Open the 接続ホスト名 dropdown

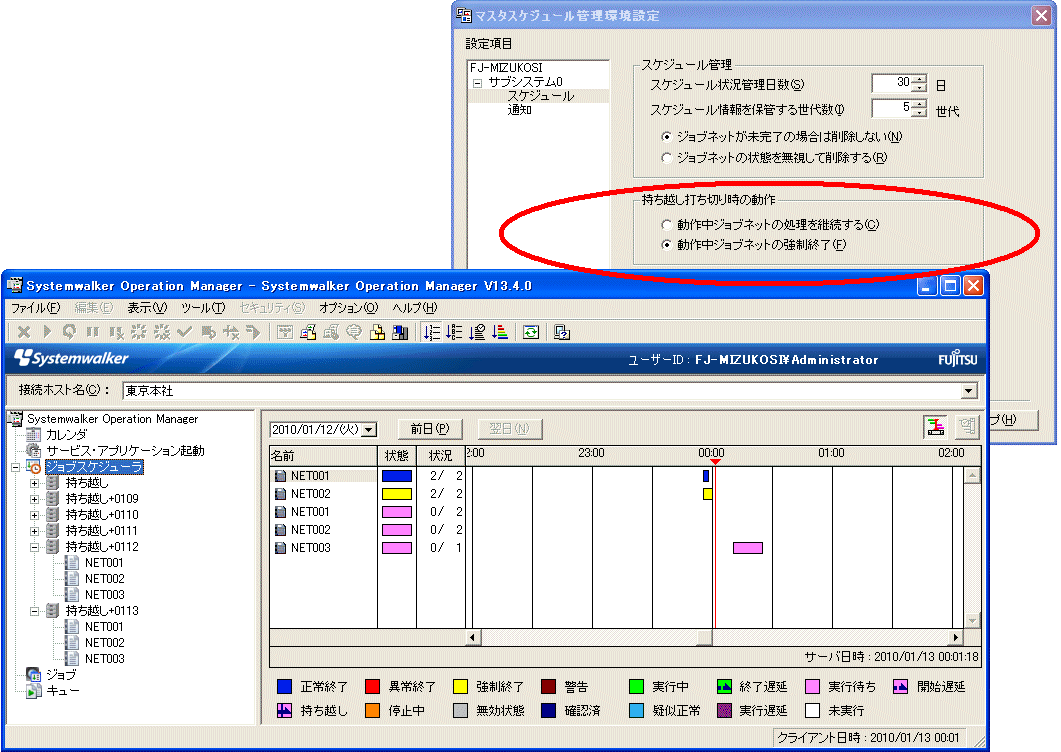coord(969,391)
